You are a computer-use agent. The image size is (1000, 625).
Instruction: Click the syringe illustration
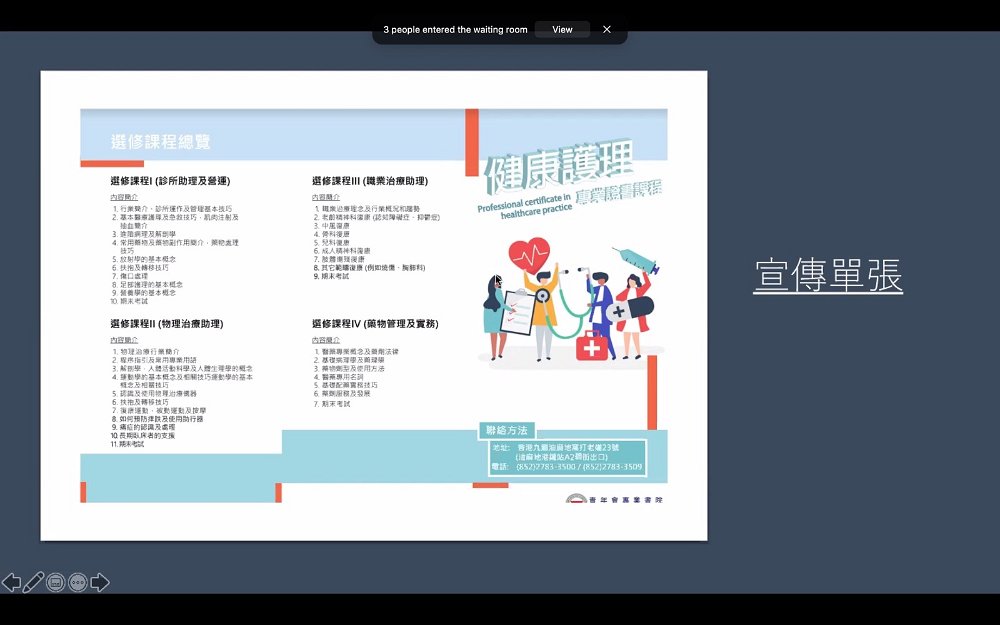click(636, 260)
